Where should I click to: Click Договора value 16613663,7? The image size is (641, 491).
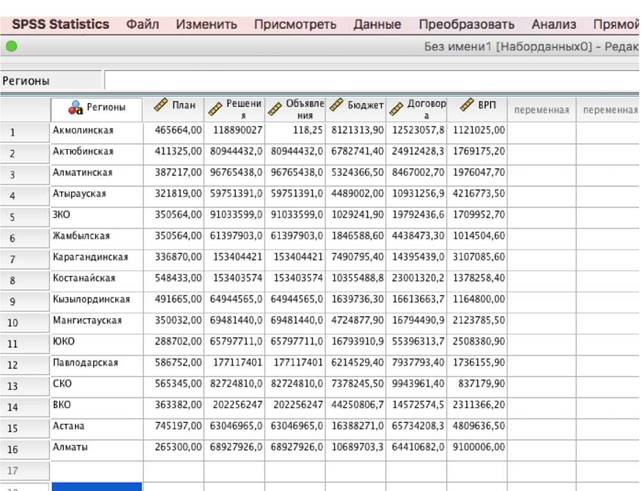[417, 300]
